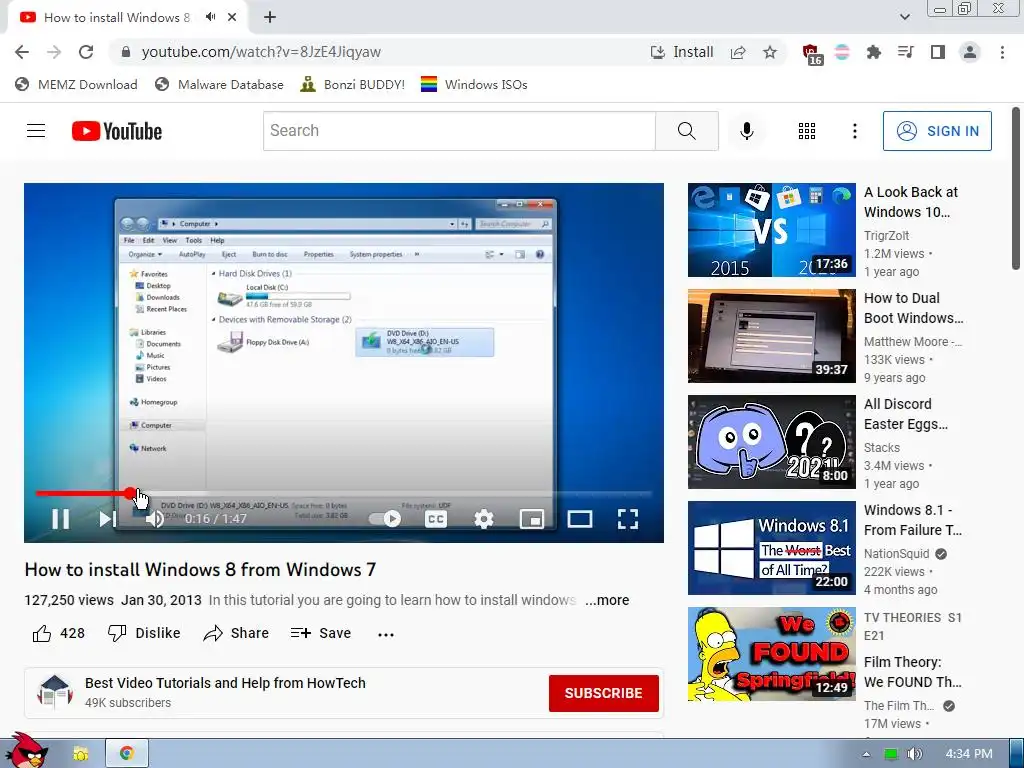The width and height of the screenshot is (1024, 768).
Task: Reload the page
Action: tap(86, 52)
